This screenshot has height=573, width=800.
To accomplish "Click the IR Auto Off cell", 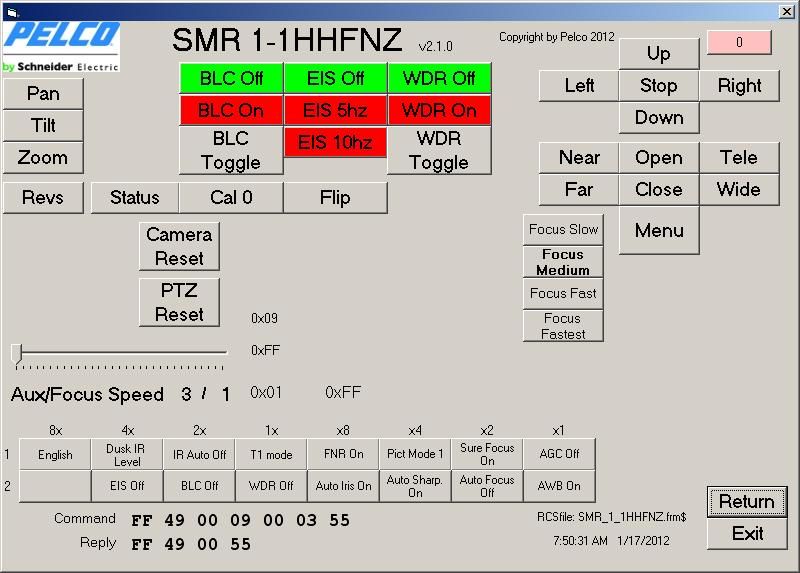I will point(199,455).
